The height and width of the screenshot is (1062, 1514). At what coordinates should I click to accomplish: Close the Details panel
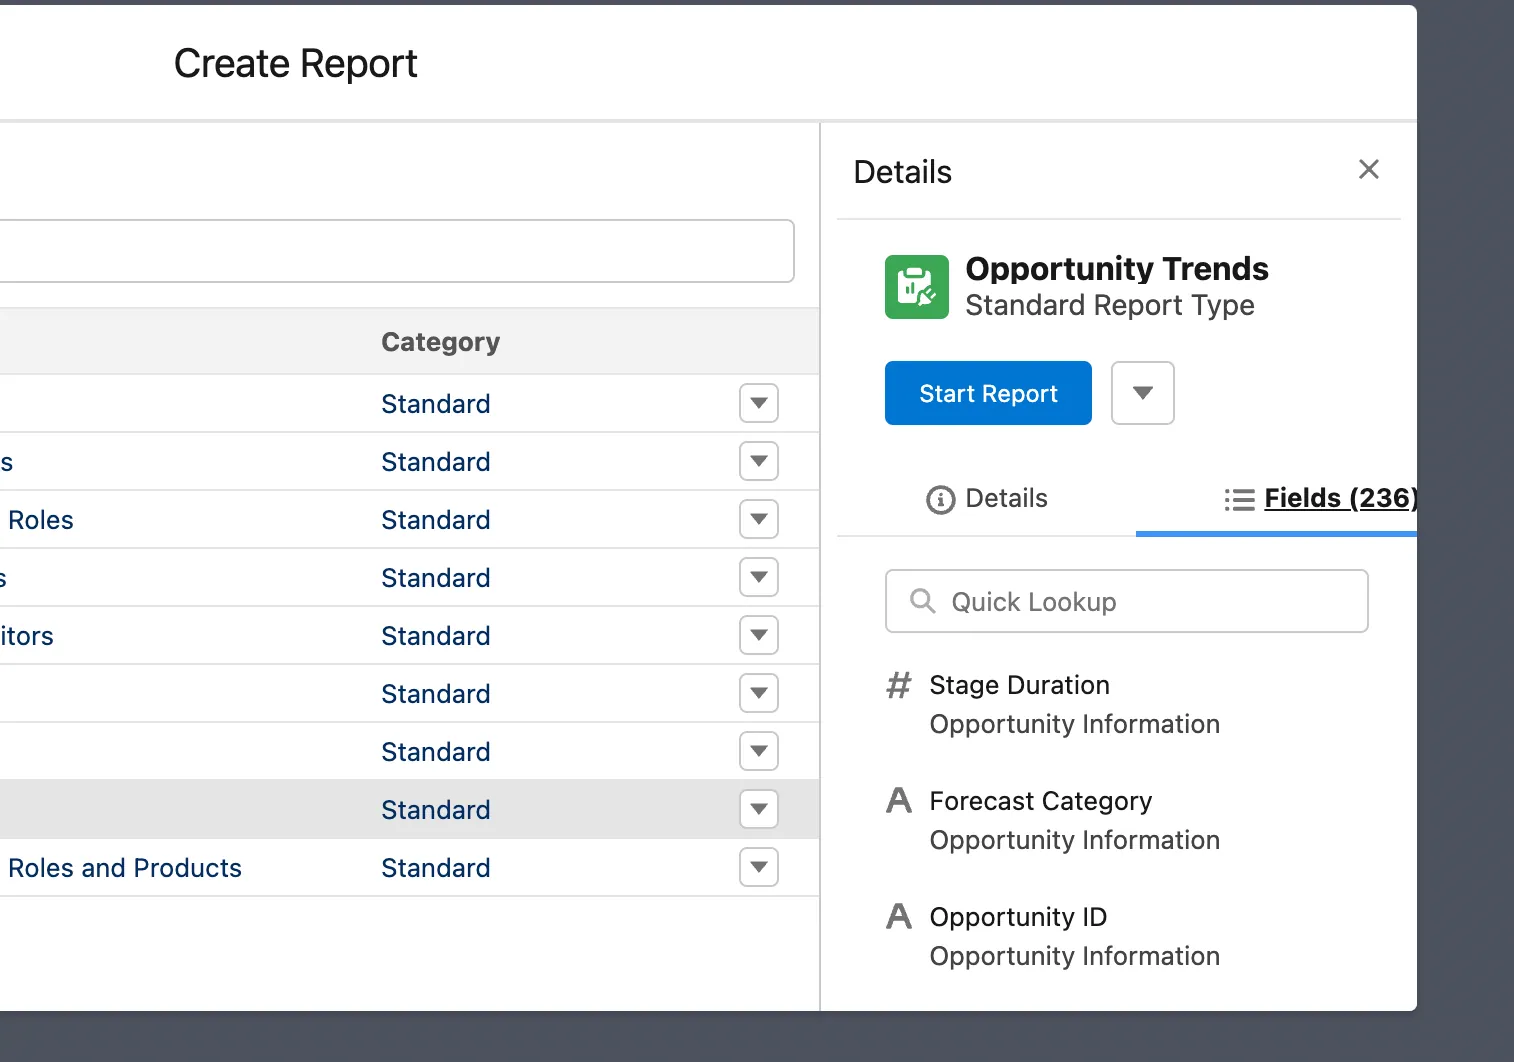pyautogui.click(x=1369, y=170)
